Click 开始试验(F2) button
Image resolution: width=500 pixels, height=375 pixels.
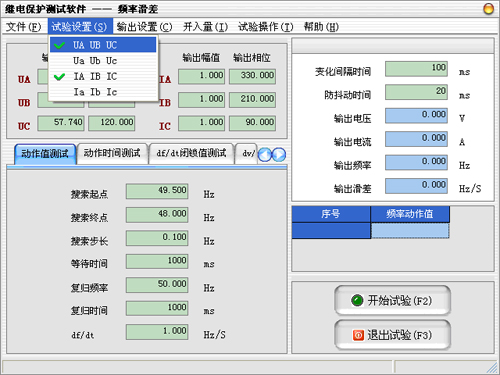point(393,300)
